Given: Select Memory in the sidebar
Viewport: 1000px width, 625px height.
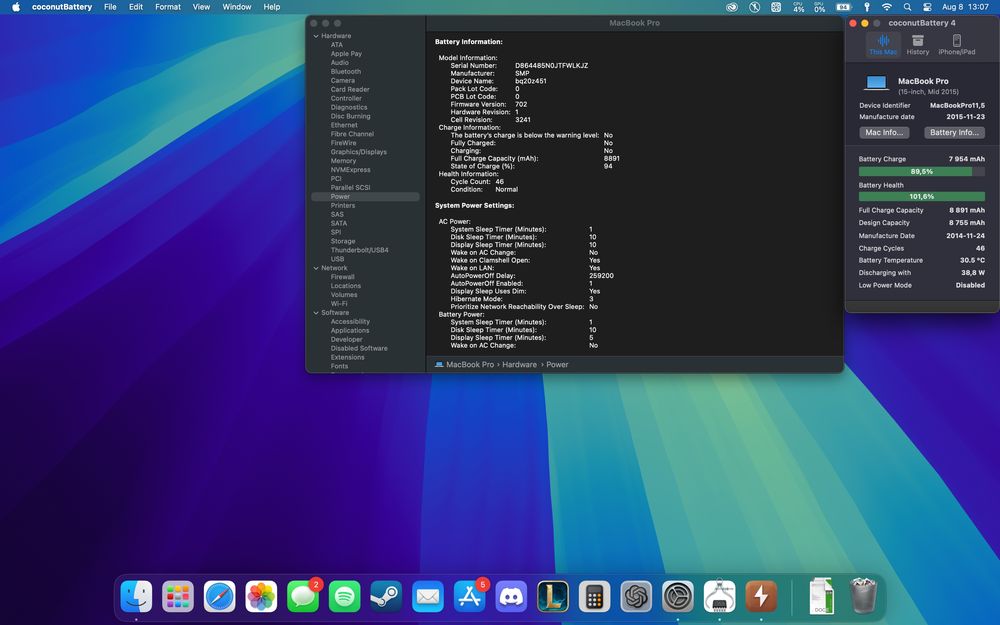Looking at the screenshot, I should pyautogui.click(x=343, y=161).
